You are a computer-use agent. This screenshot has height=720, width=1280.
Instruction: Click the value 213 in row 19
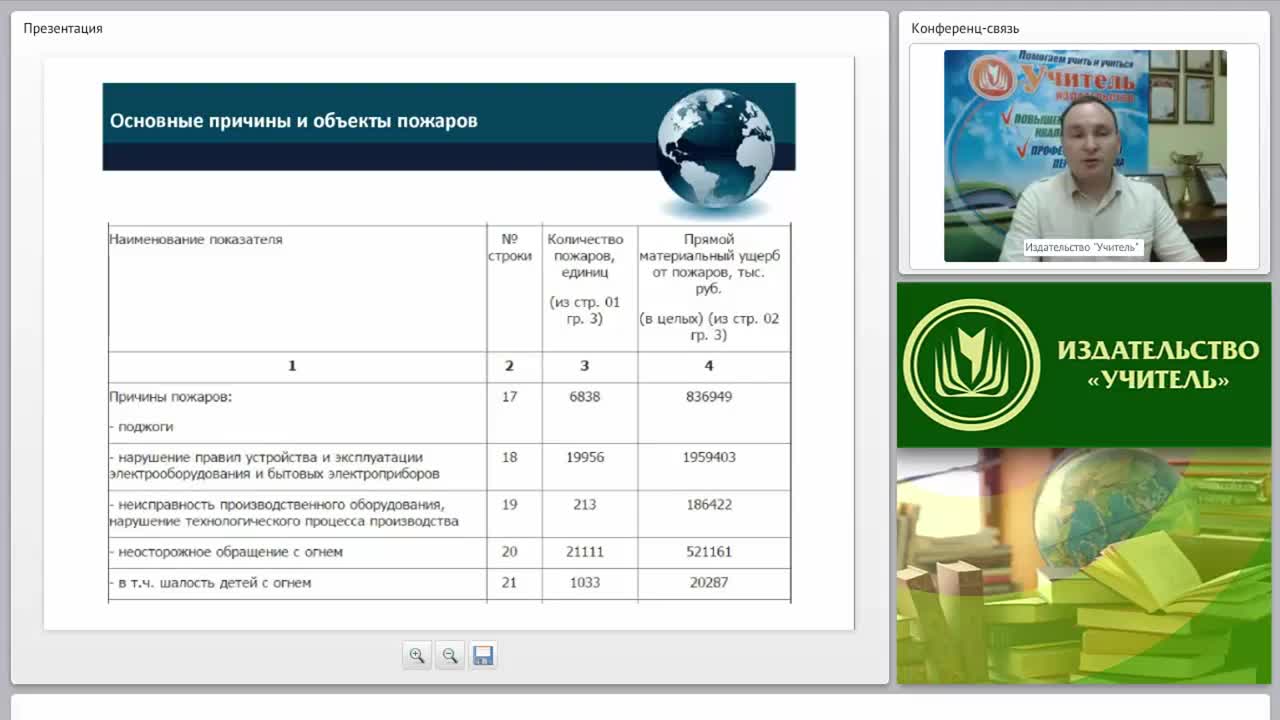(585, 505)
